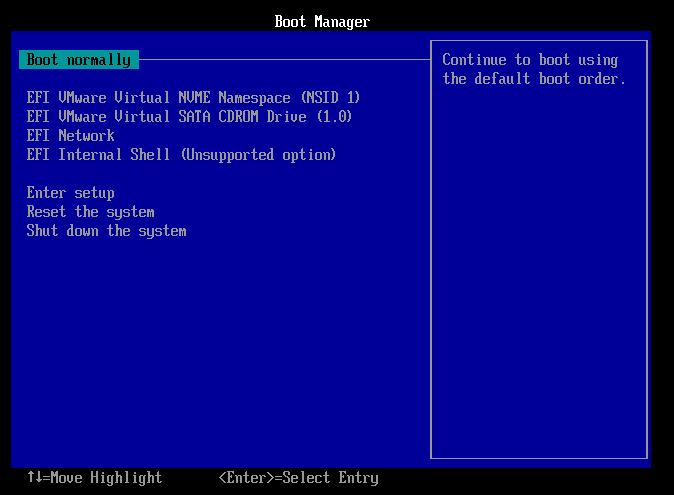This screenshot has width=674, height=495.
Task: Choose Reset the system
Action: [90, 212]
